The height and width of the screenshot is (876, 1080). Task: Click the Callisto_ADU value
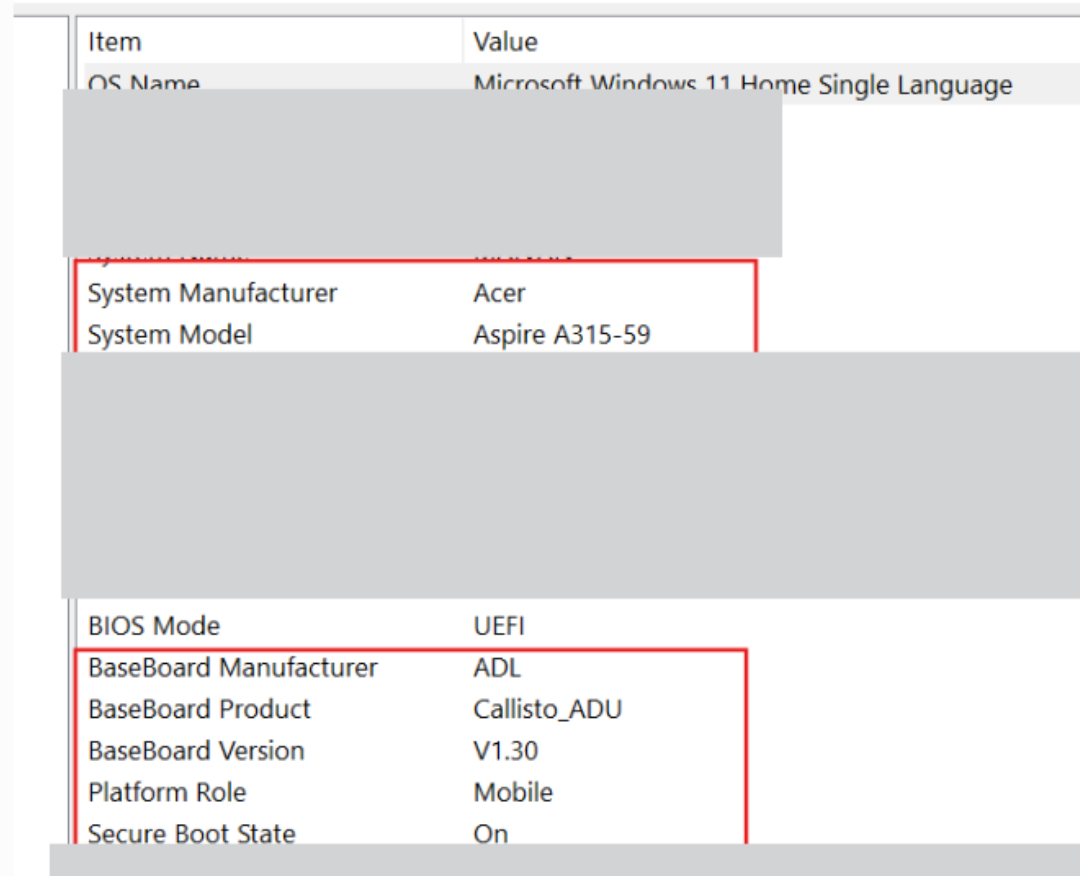548,709
